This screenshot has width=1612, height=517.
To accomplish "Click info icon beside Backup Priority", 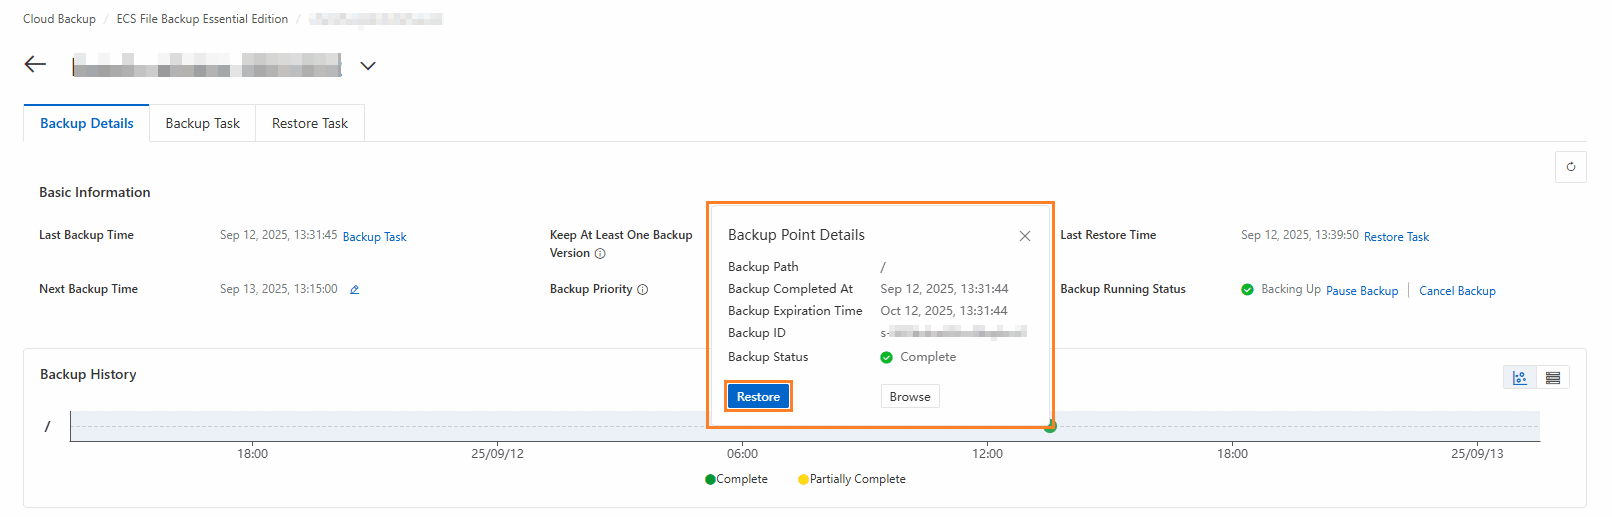I will coord(642,290).
